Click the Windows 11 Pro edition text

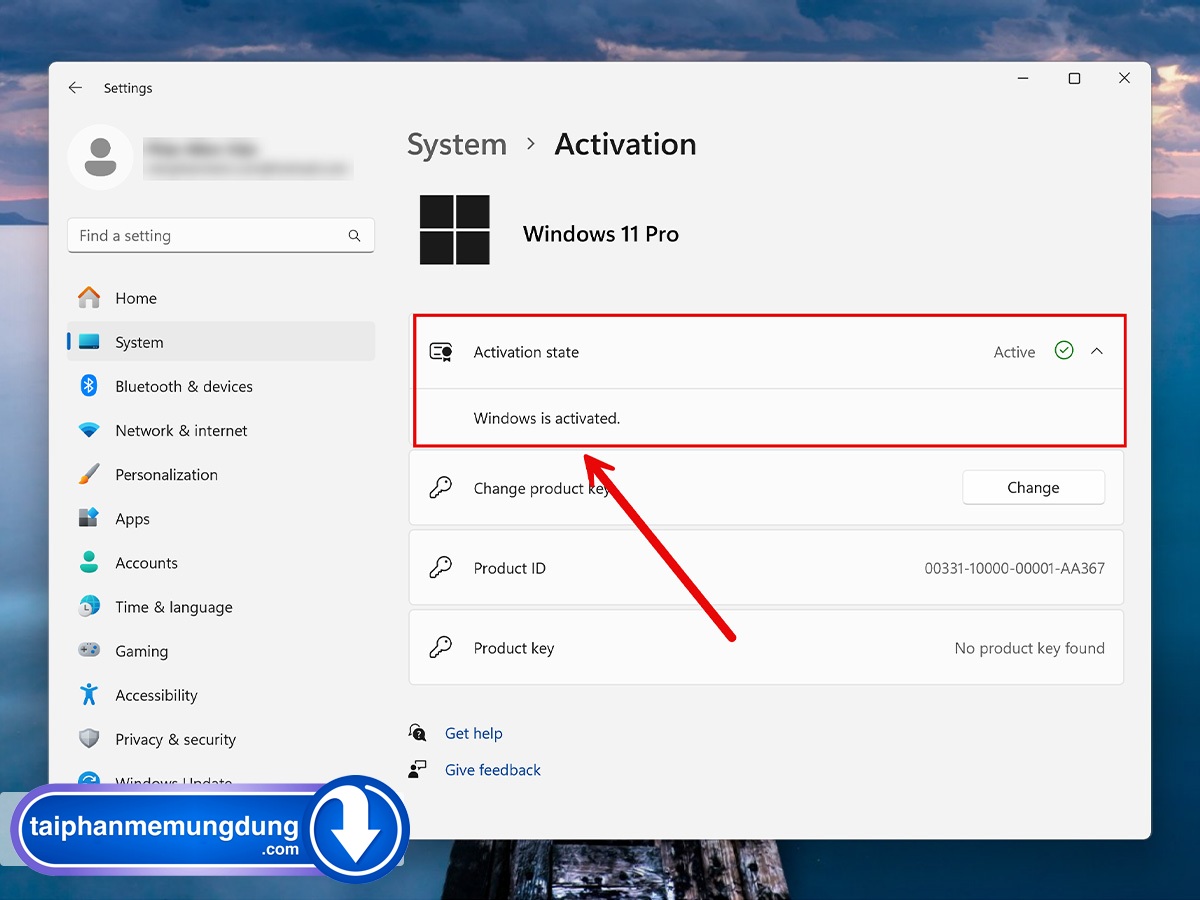[601, 234]
